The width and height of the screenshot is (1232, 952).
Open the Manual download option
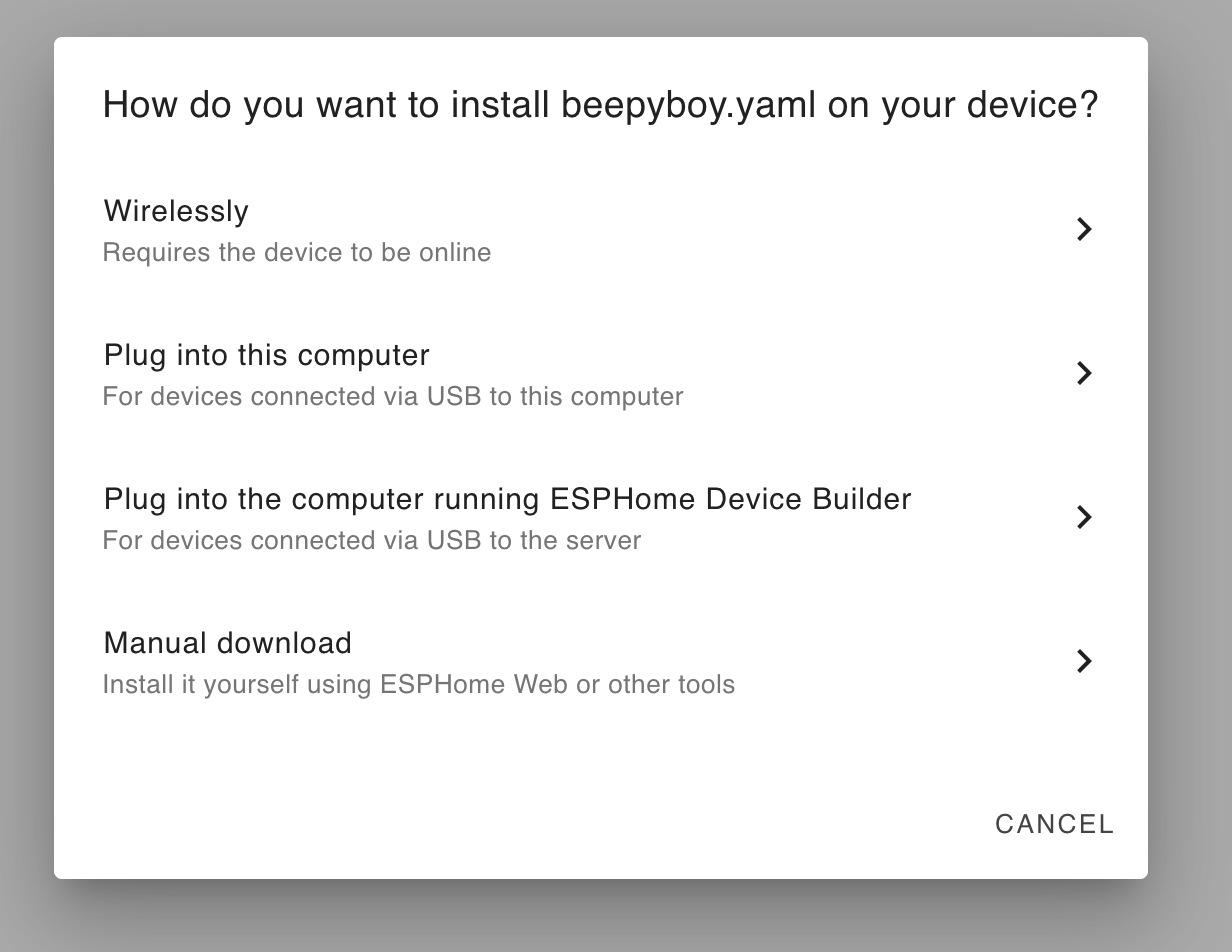click(x=600, y=662)
